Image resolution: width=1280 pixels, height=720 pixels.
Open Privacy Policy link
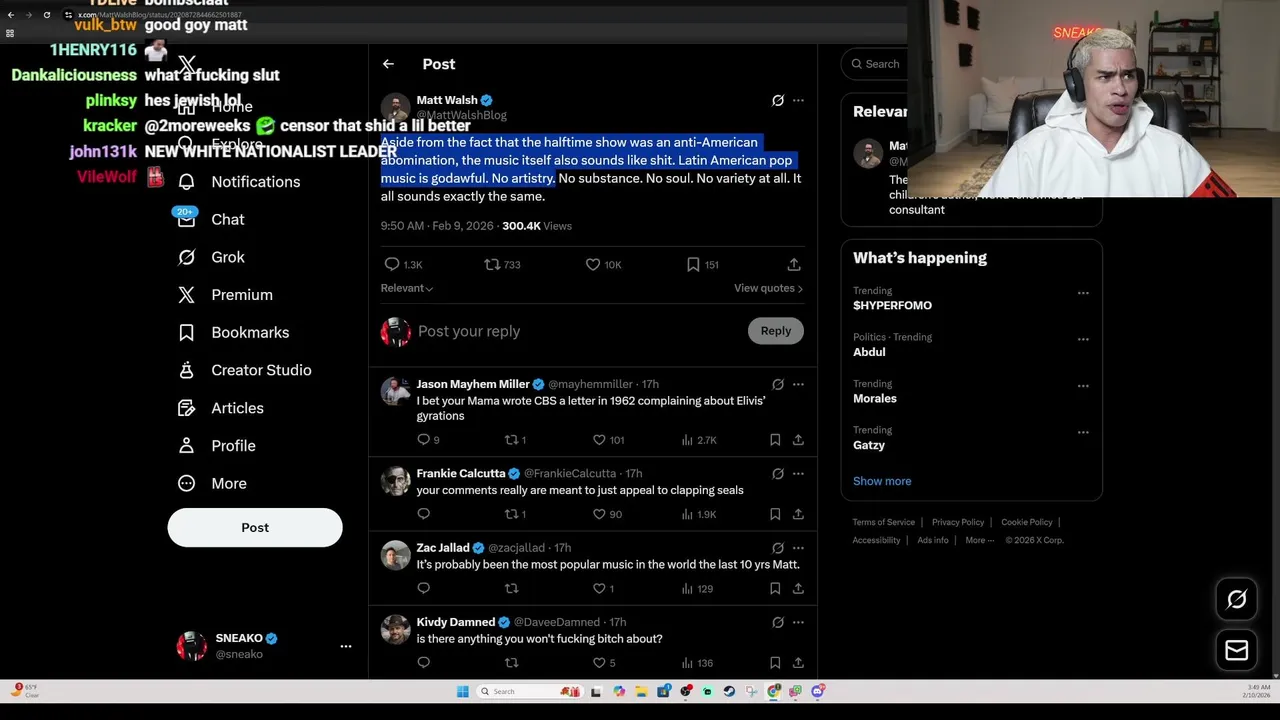[x=958, y=522]
